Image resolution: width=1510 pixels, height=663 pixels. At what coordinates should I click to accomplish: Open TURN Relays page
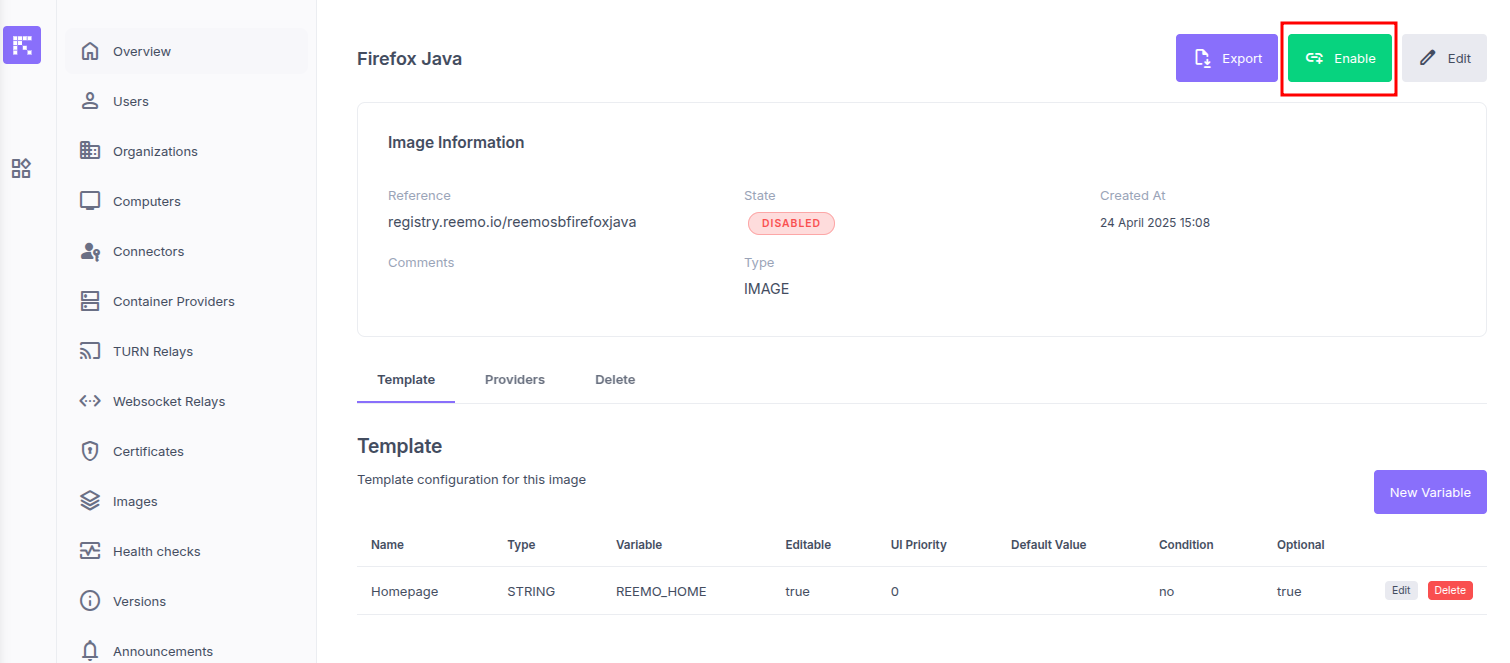[187, 351]
